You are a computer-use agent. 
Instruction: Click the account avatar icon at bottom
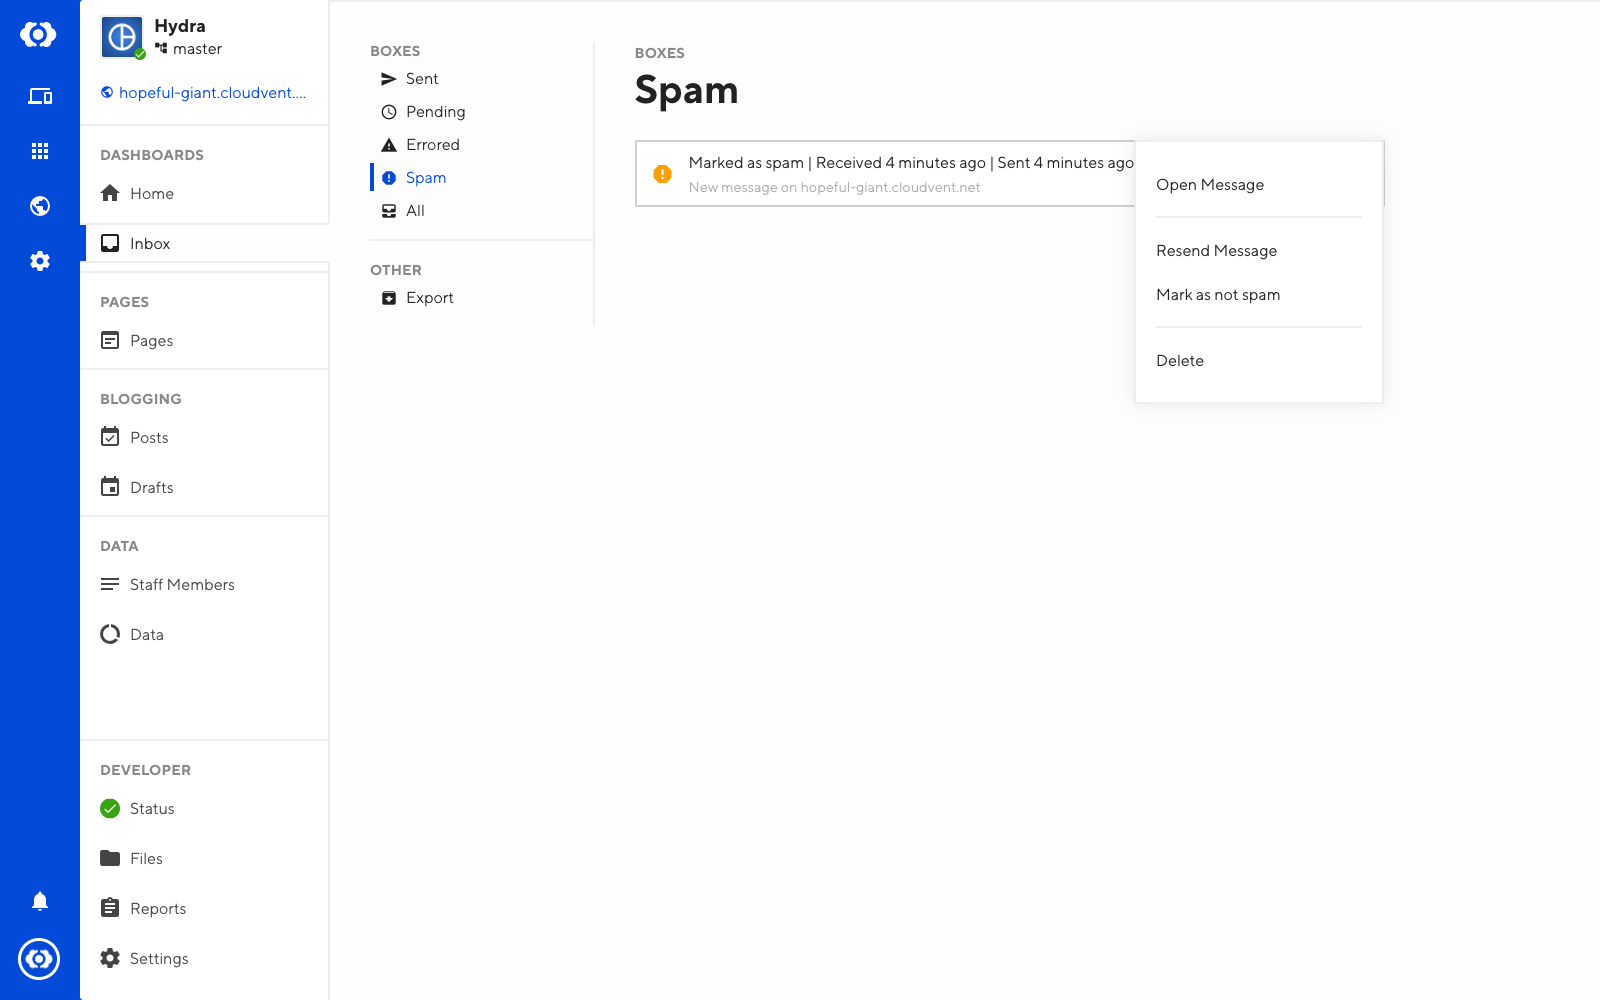tap(39, 959)
